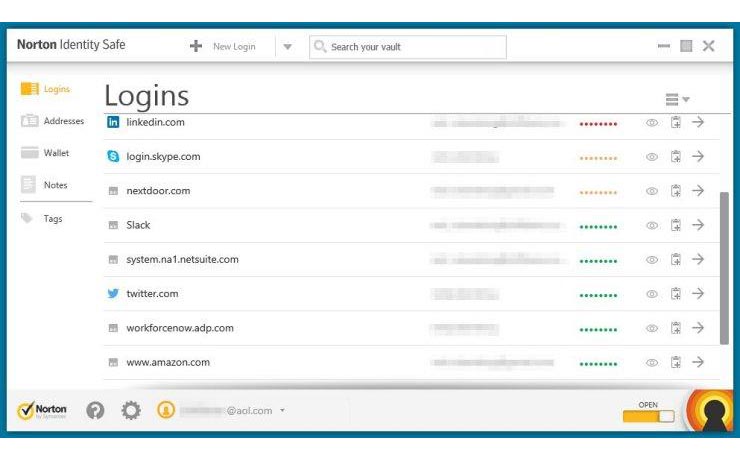This screenshot has width=740, height=460.
Task: Click green password strength dots for Slack
Action: [x=598, y=227]
